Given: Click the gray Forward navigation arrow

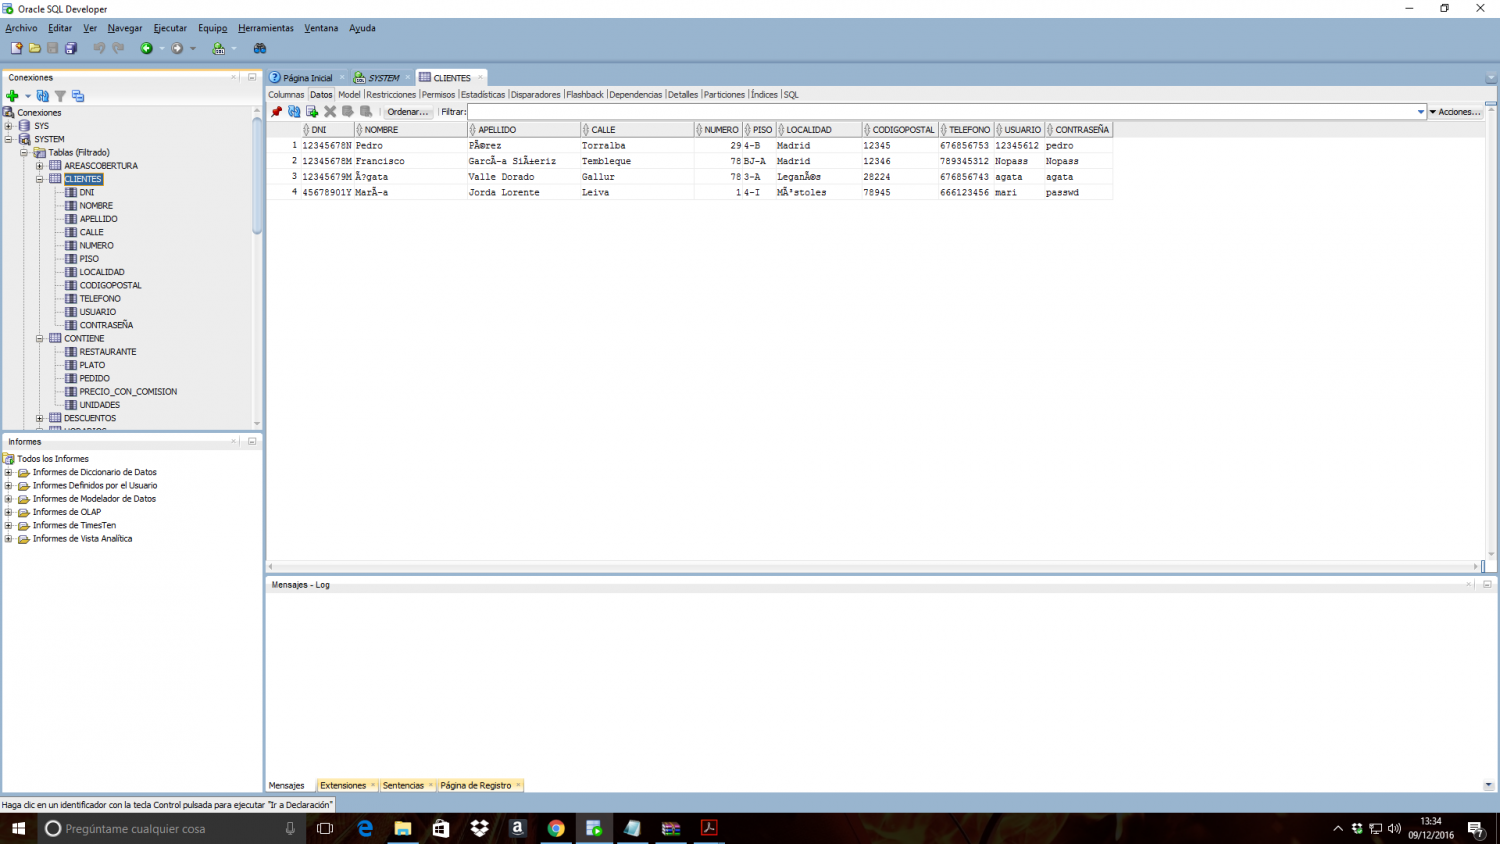Looking at the screenshot, I should tap(177, 48).
